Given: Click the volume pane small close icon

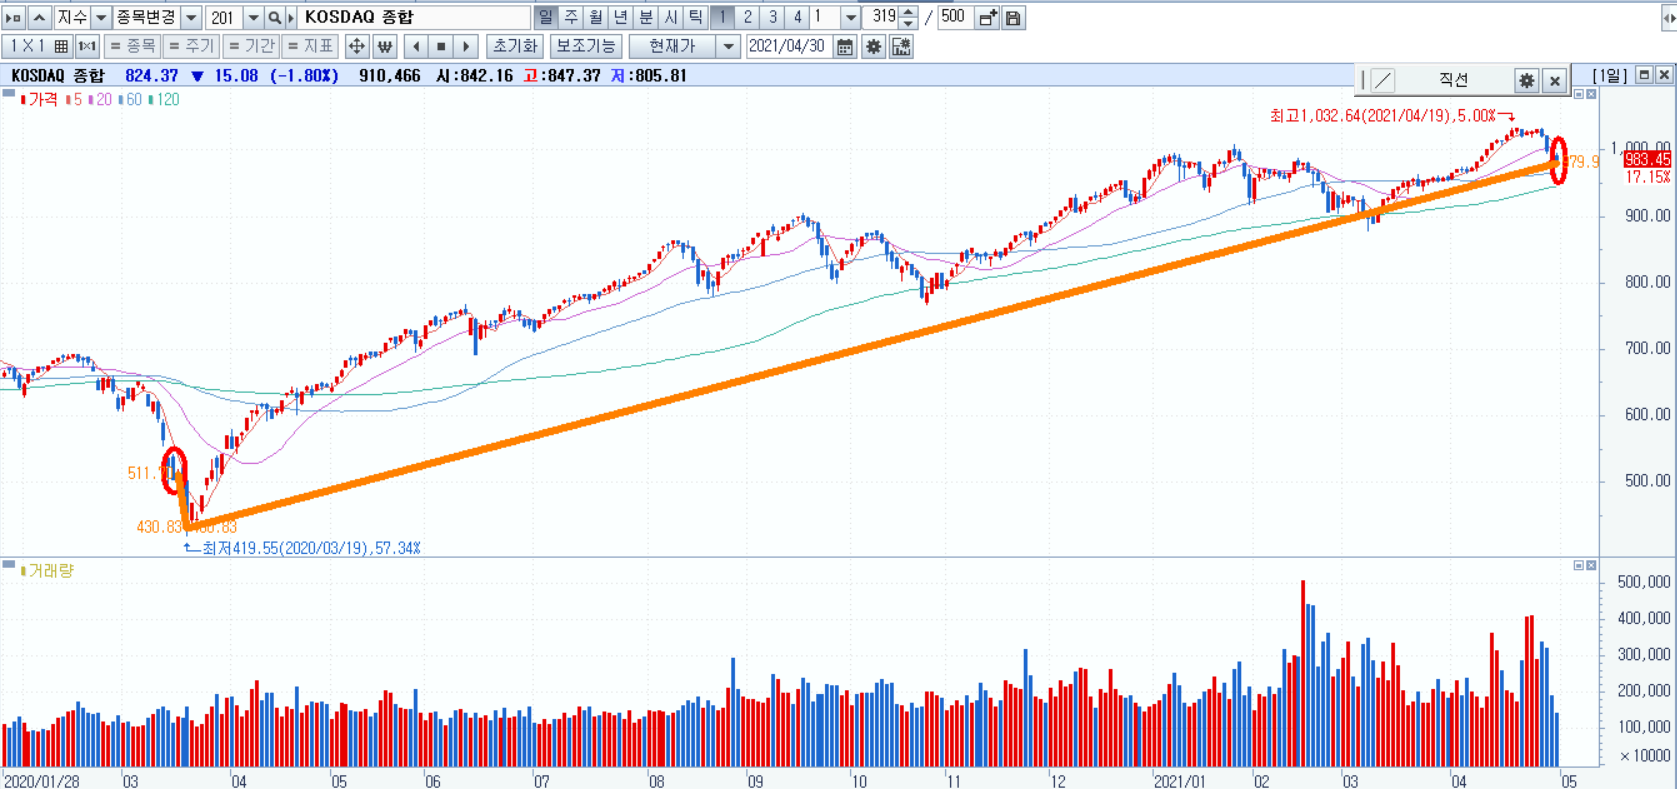Looking at the screenshot, I should [x=1591, y=566].
